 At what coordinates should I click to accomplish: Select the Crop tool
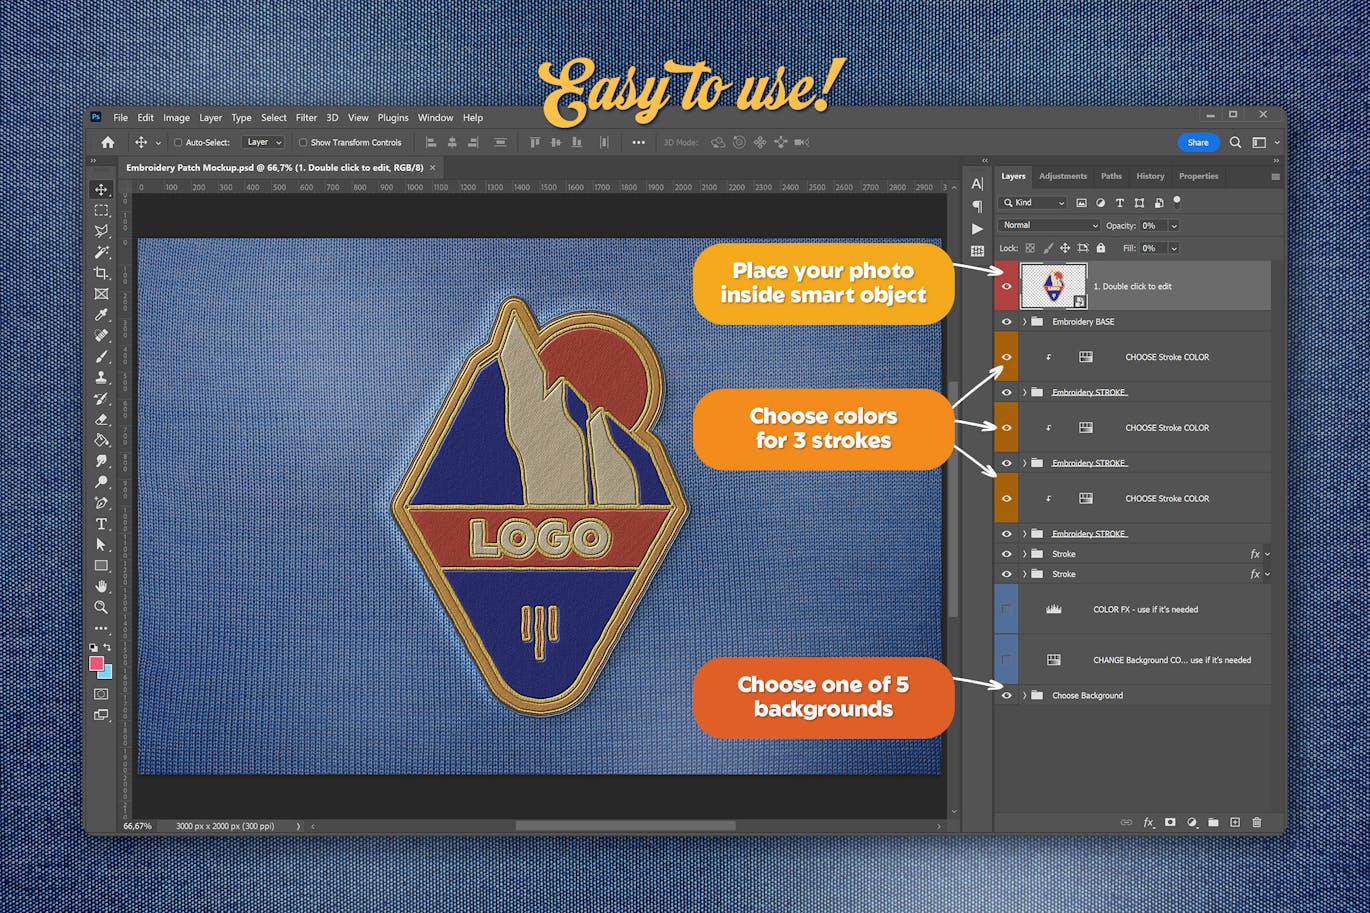point(101,273)
